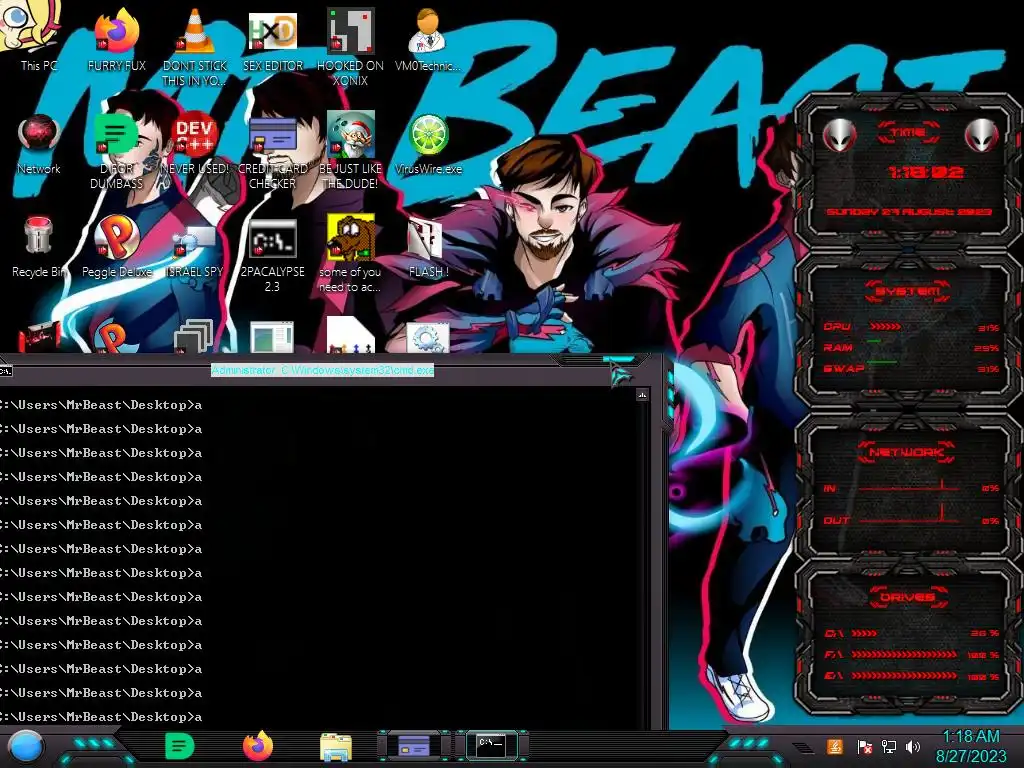Open the green app pinned on taskbar

click(x=180, y=746)
